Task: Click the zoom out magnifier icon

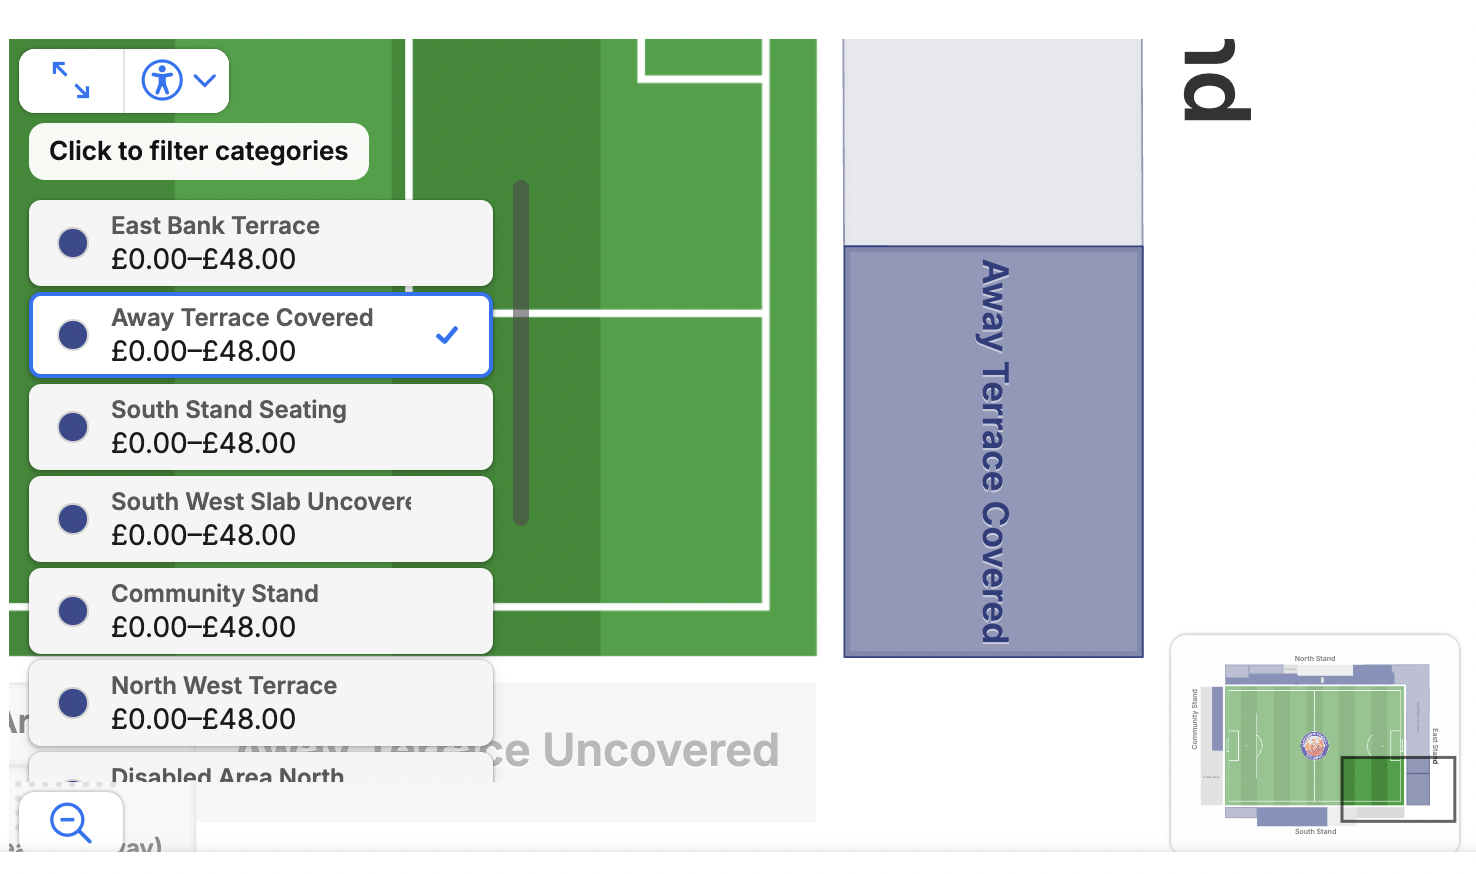Action: click(x=71, y=823)
